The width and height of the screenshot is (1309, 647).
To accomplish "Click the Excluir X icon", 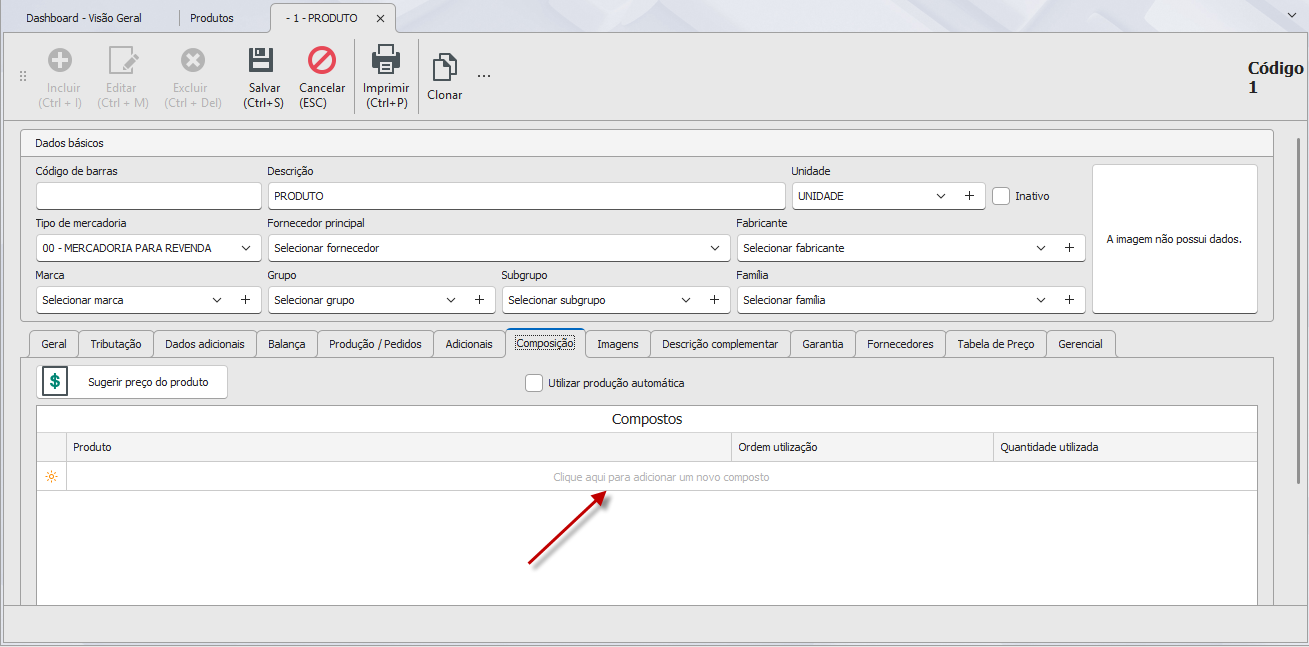I will coord(193,61).
